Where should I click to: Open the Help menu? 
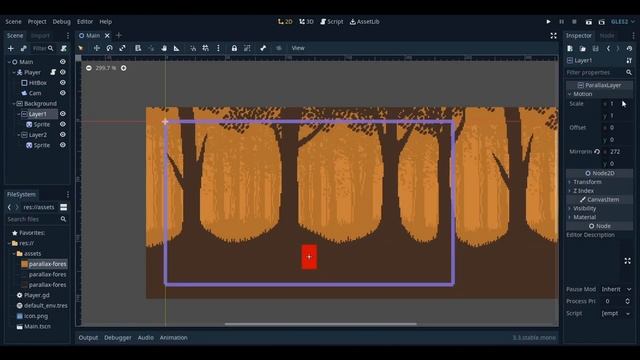click(x=106, y=22)
